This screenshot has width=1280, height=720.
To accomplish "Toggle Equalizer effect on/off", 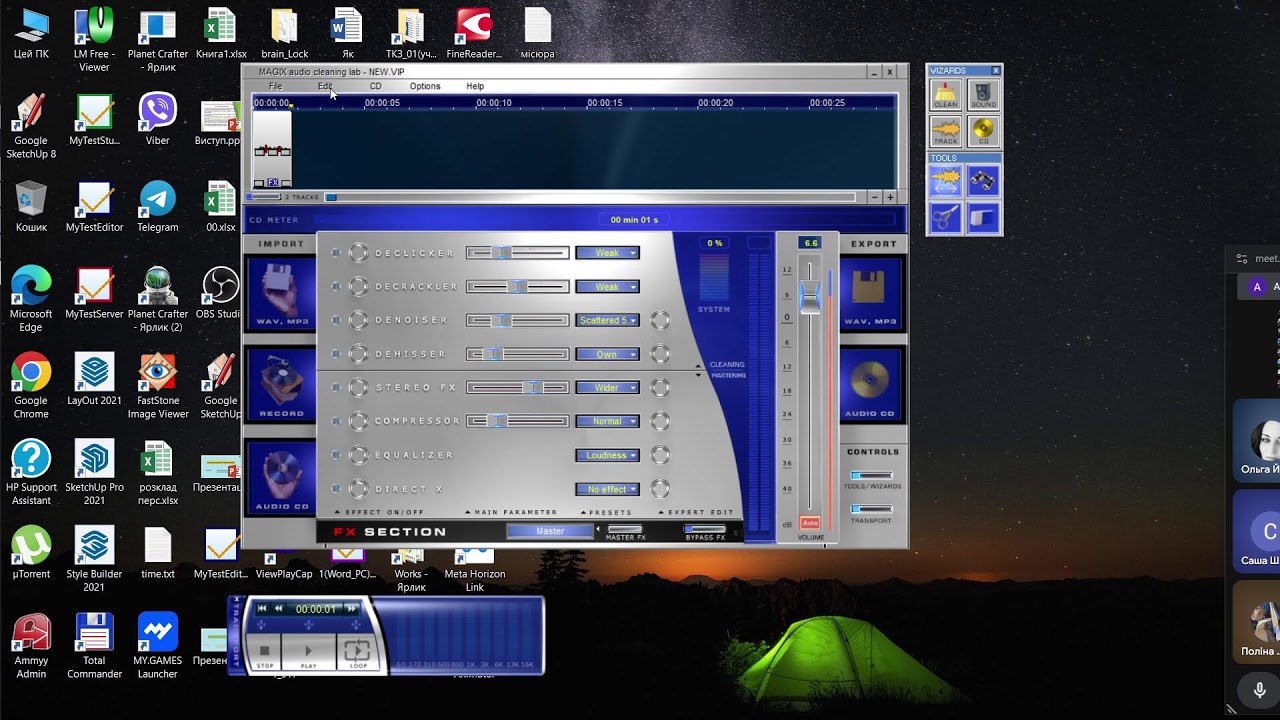I will coord(357,455).
